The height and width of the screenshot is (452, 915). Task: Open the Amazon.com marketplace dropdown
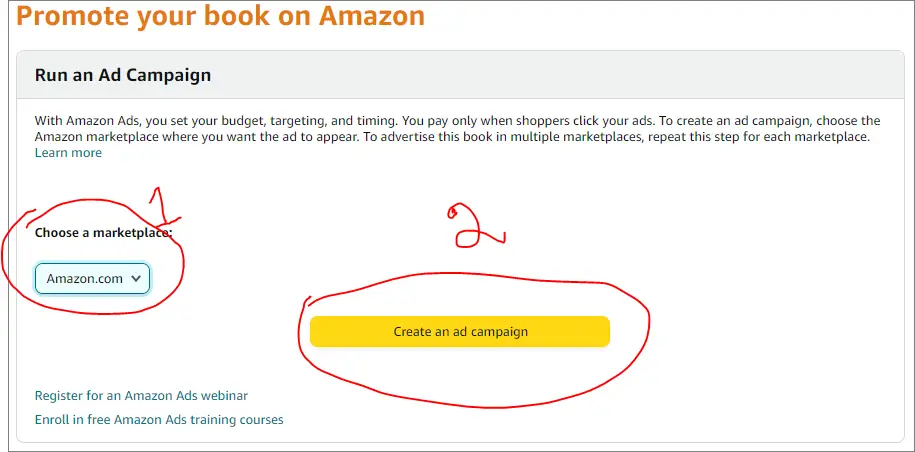click(x=92, y=279)
